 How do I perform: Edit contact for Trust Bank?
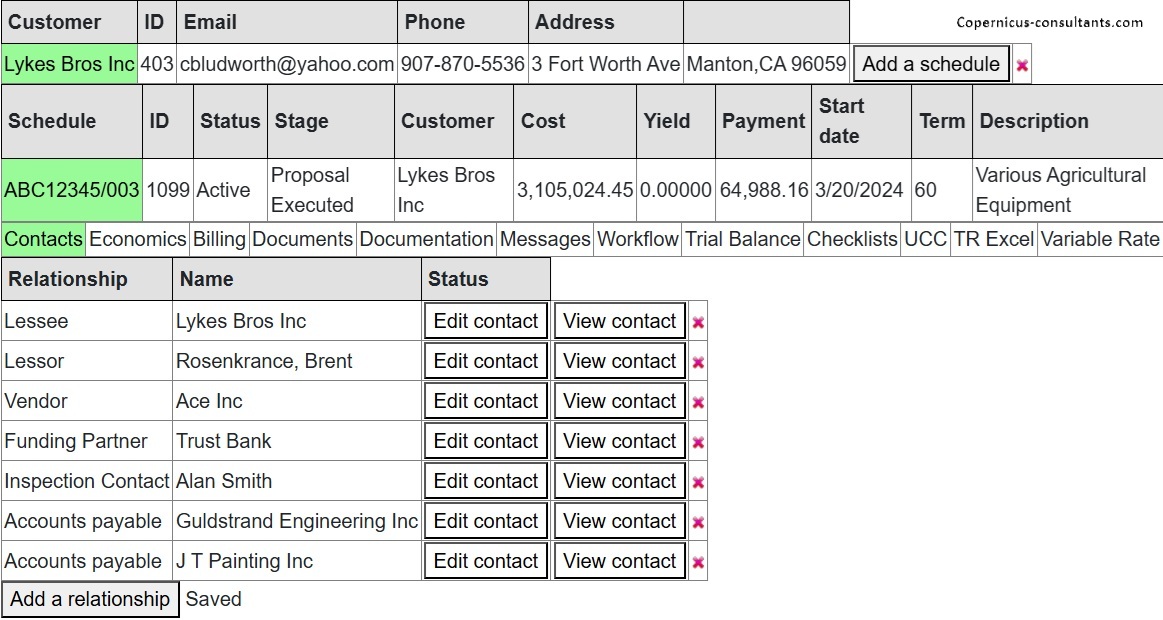pyautogui.click(x=486, y=441)
